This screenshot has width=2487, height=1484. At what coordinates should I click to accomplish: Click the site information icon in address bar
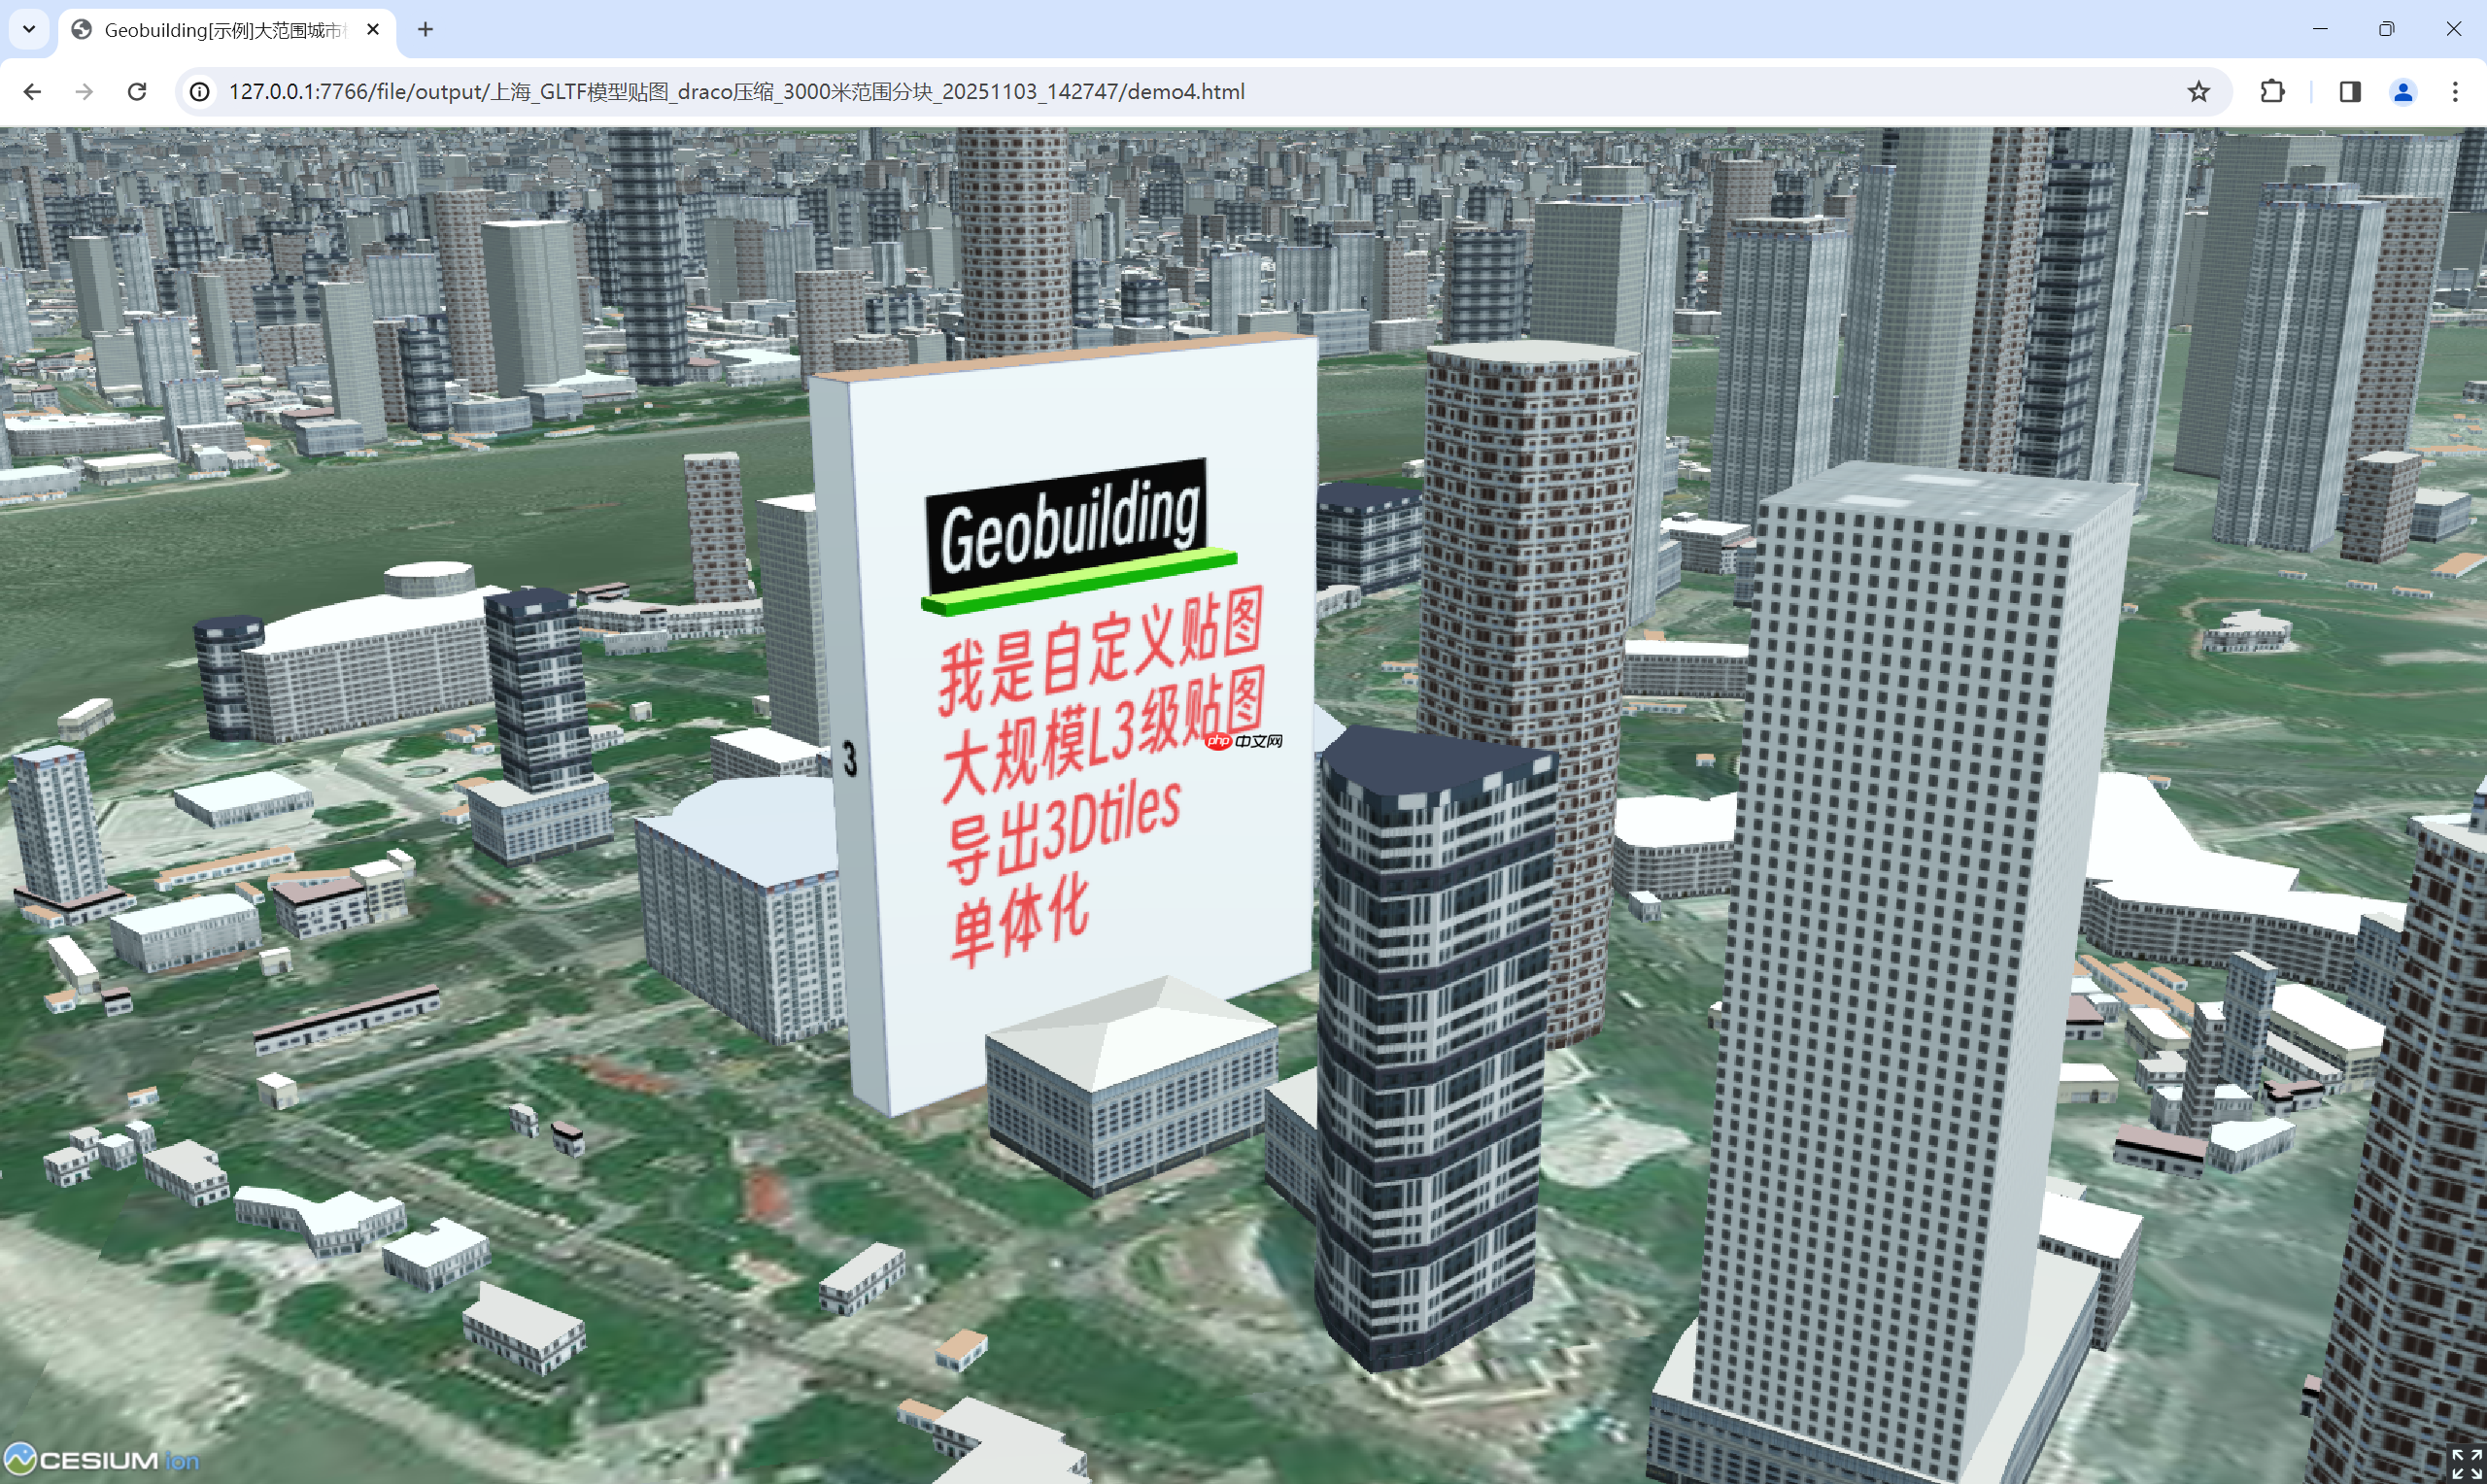pos(199,91)
